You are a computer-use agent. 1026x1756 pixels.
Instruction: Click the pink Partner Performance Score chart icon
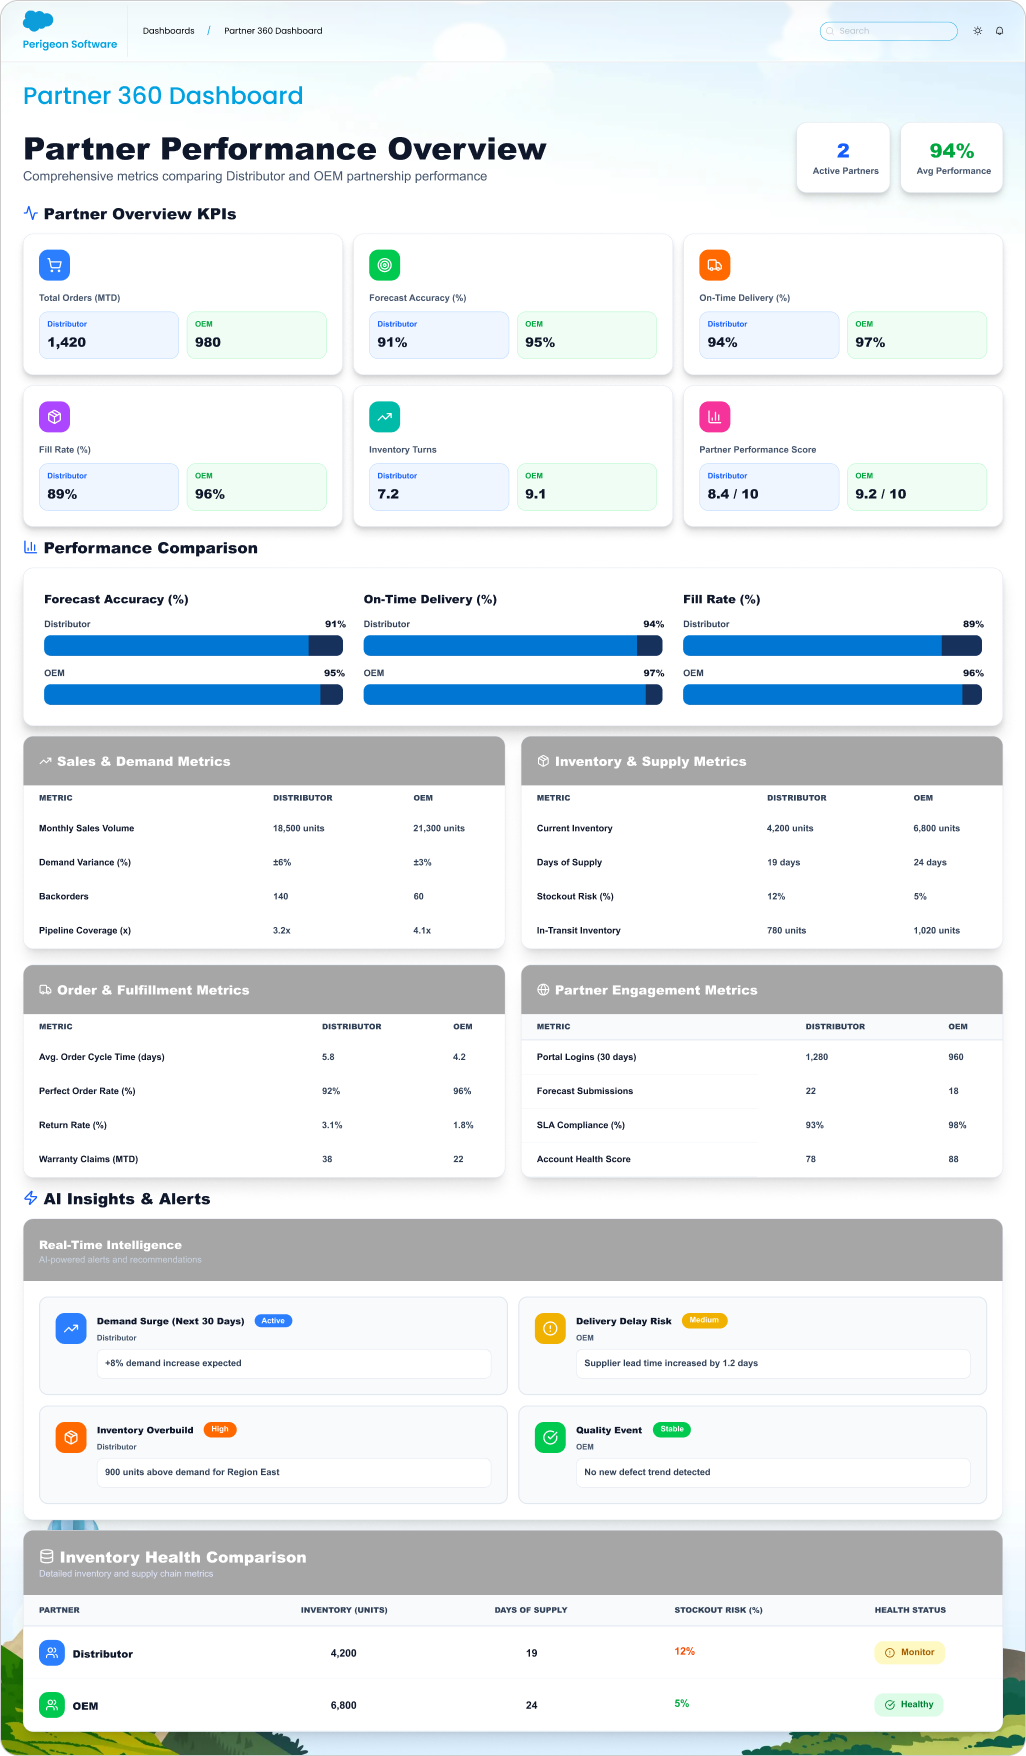(714, 417)
